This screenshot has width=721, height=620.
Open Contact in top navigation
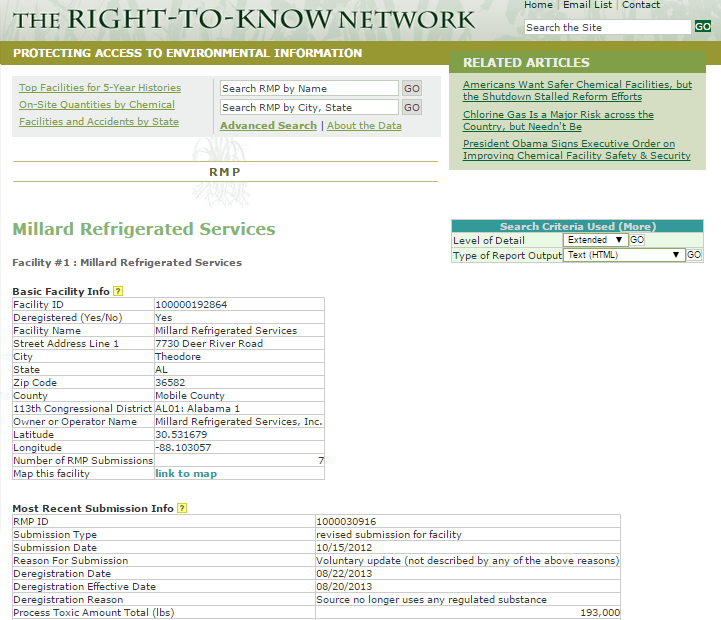click(641, 5)
